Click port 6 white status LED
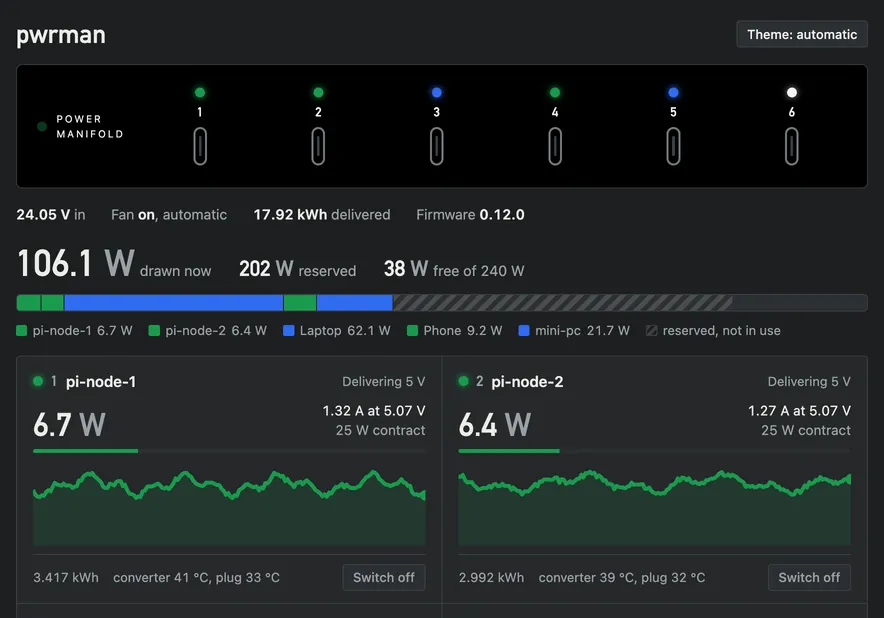Viewport: 884px width, 618px height. click(792, 92)
